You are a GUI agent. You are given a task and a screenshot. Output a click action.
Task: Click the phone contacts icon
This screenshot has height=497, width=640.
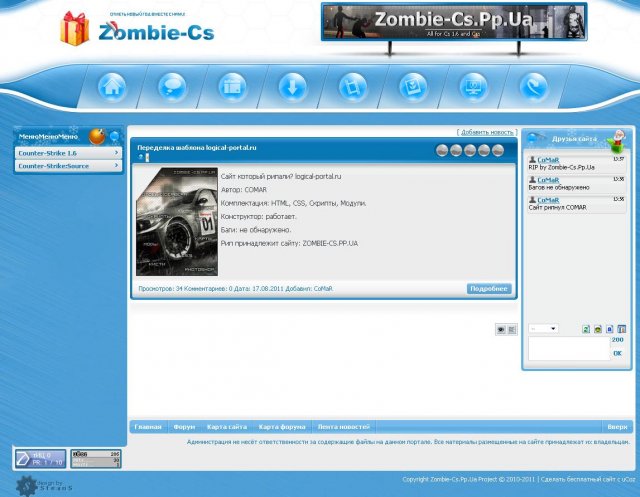[533, 87]
